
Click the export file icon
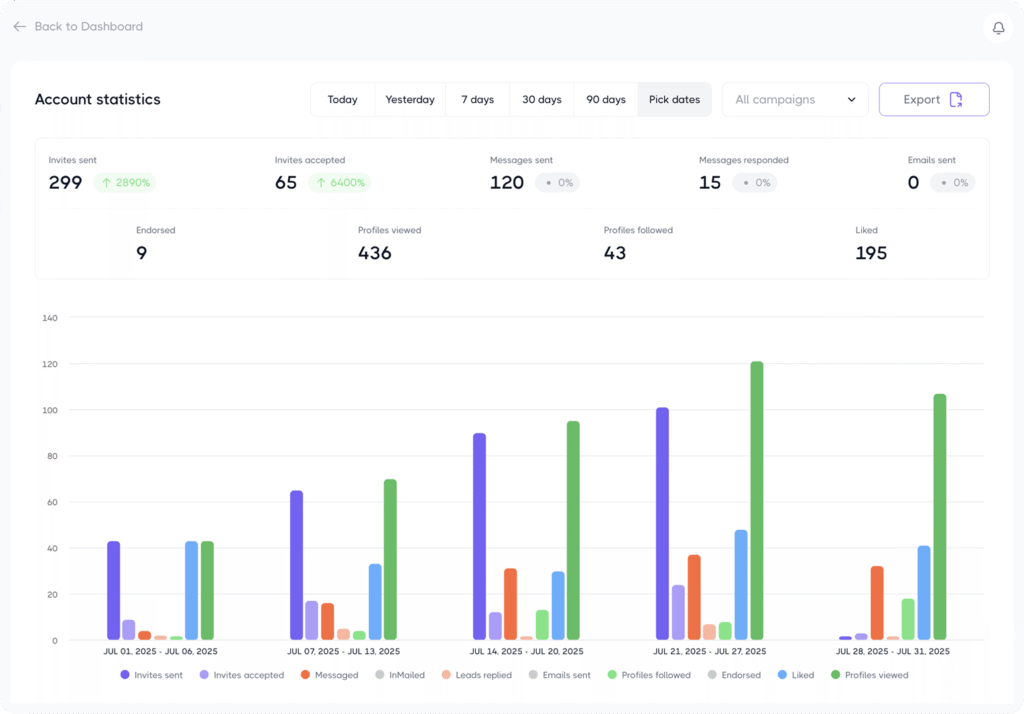[x=956, y=100]
